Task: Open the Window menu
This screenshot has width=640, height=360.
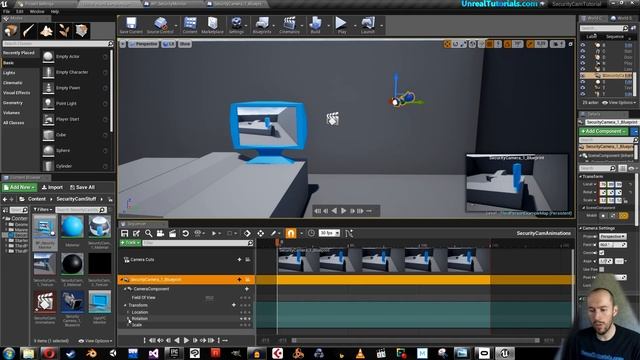Action: pyautogui.click(x=37, y=11)
